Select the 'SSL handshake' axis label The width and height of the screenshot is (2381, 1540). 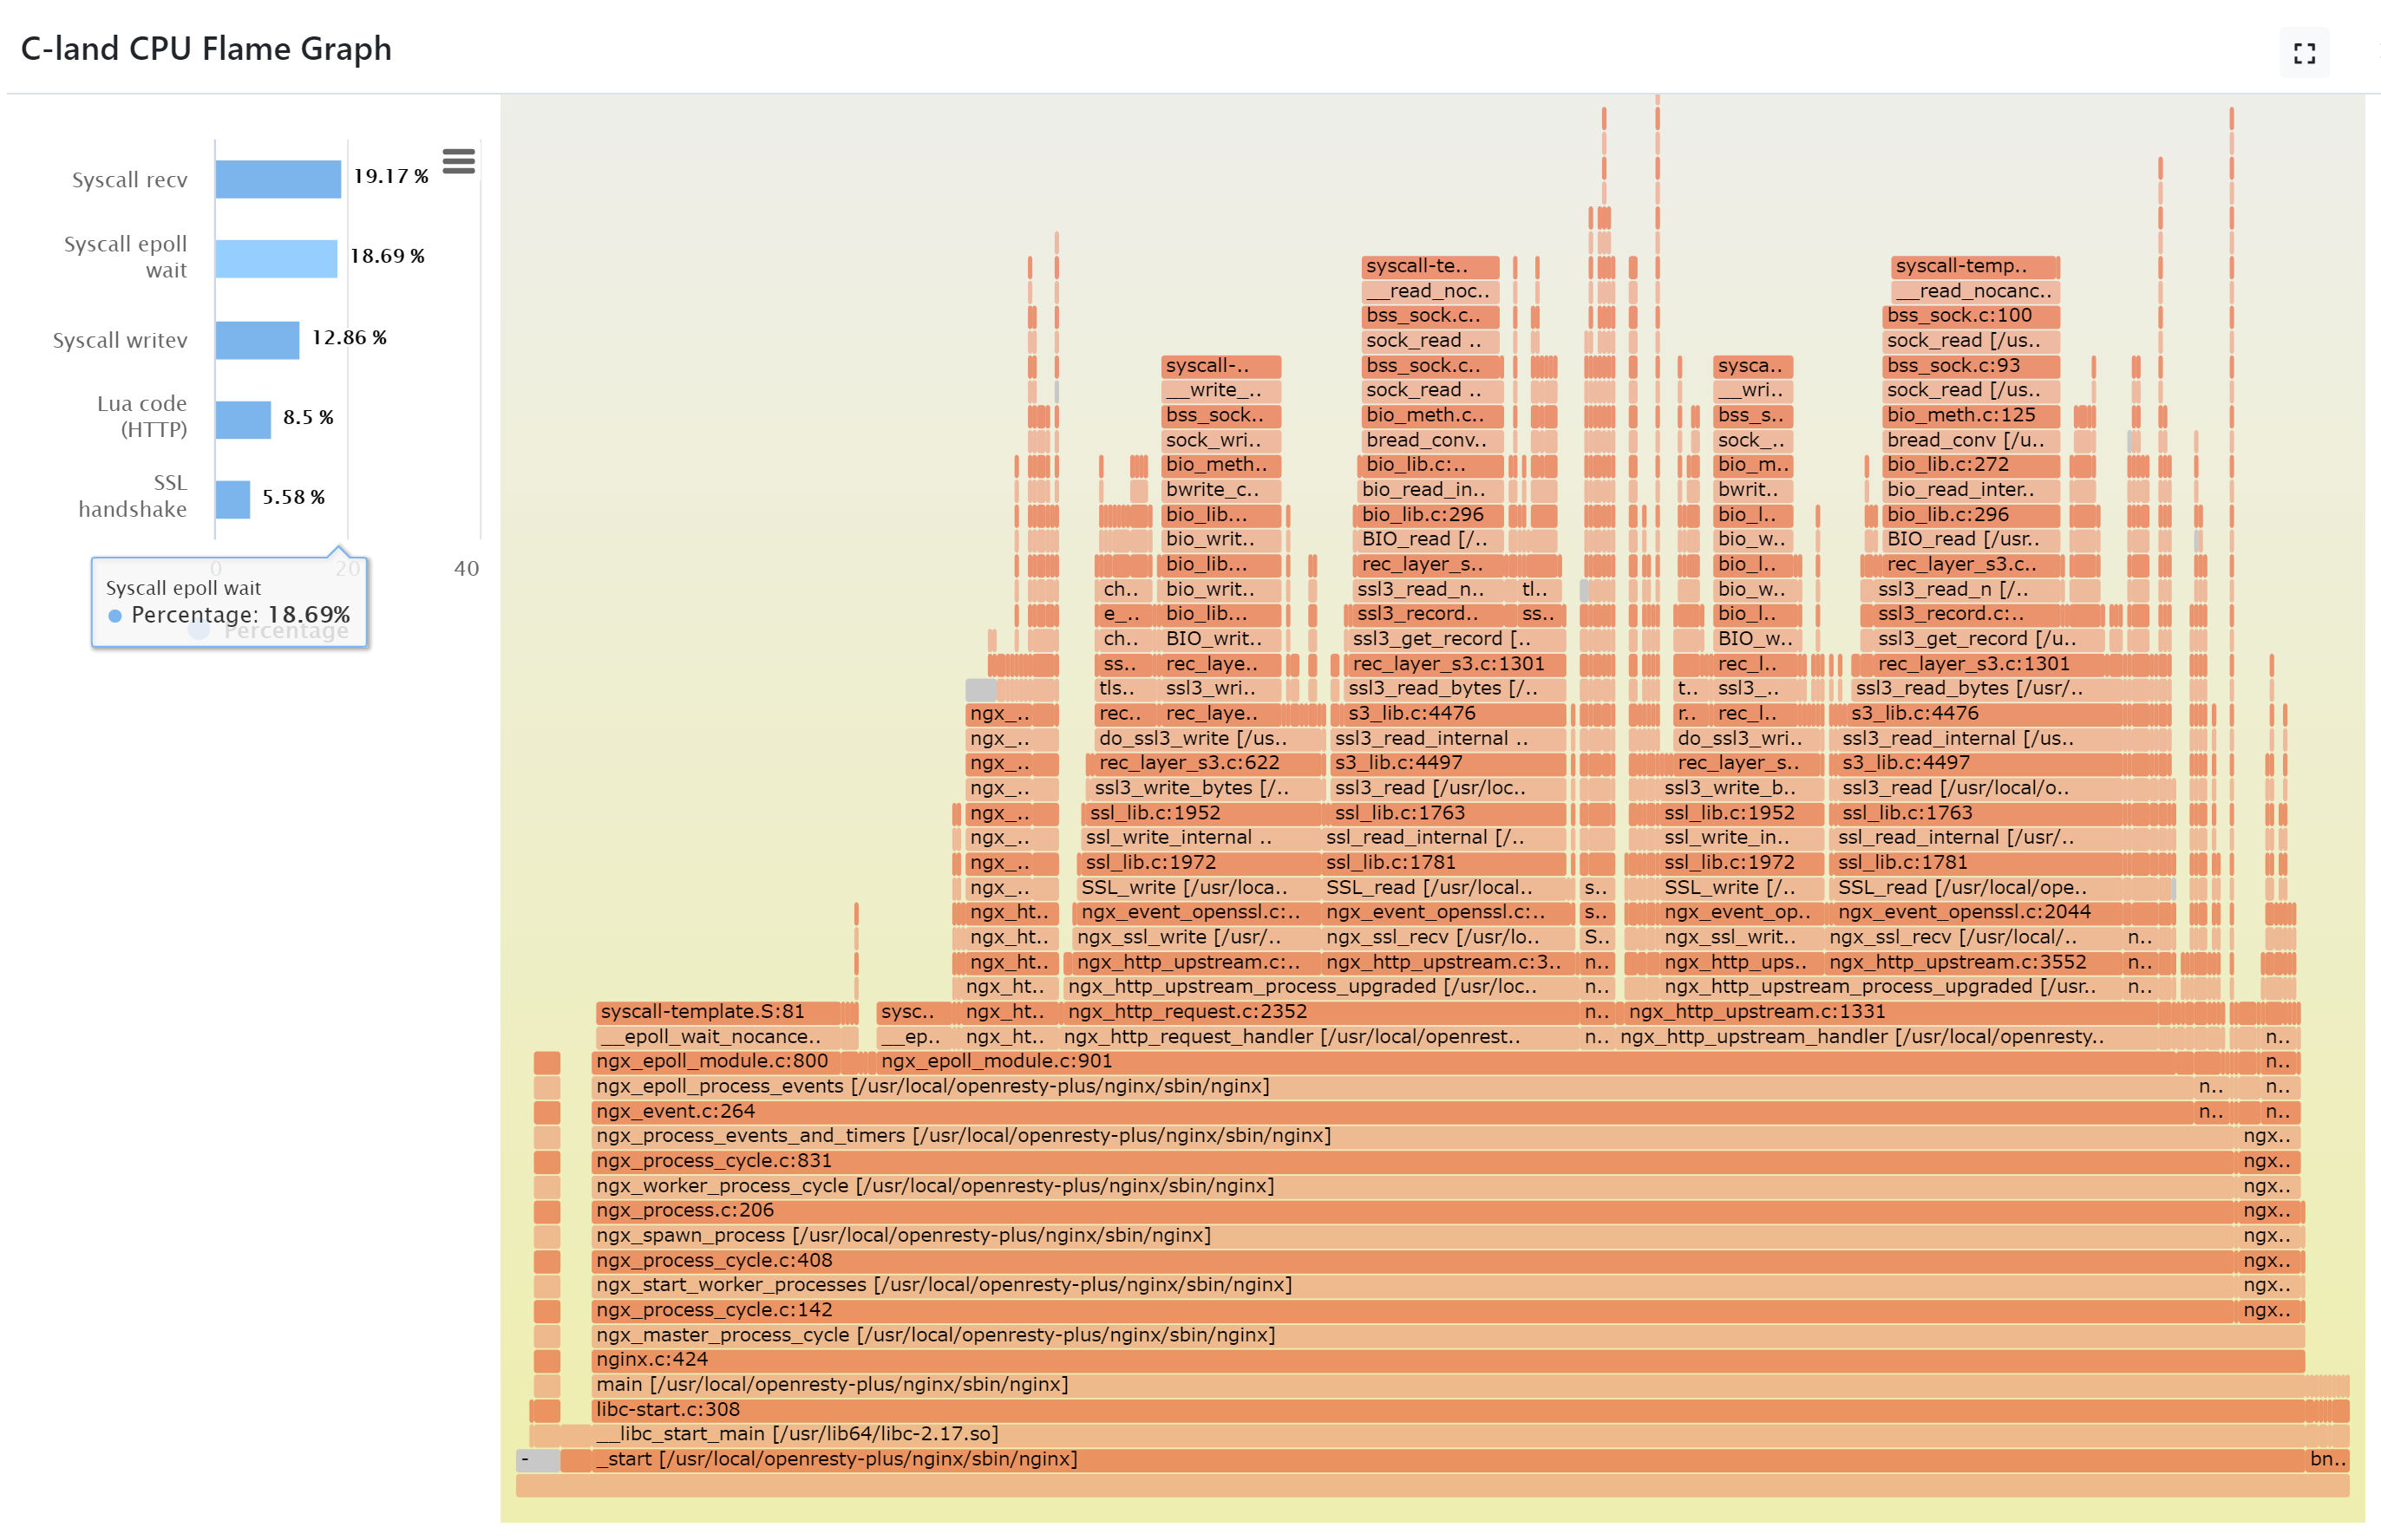[132, 496]
